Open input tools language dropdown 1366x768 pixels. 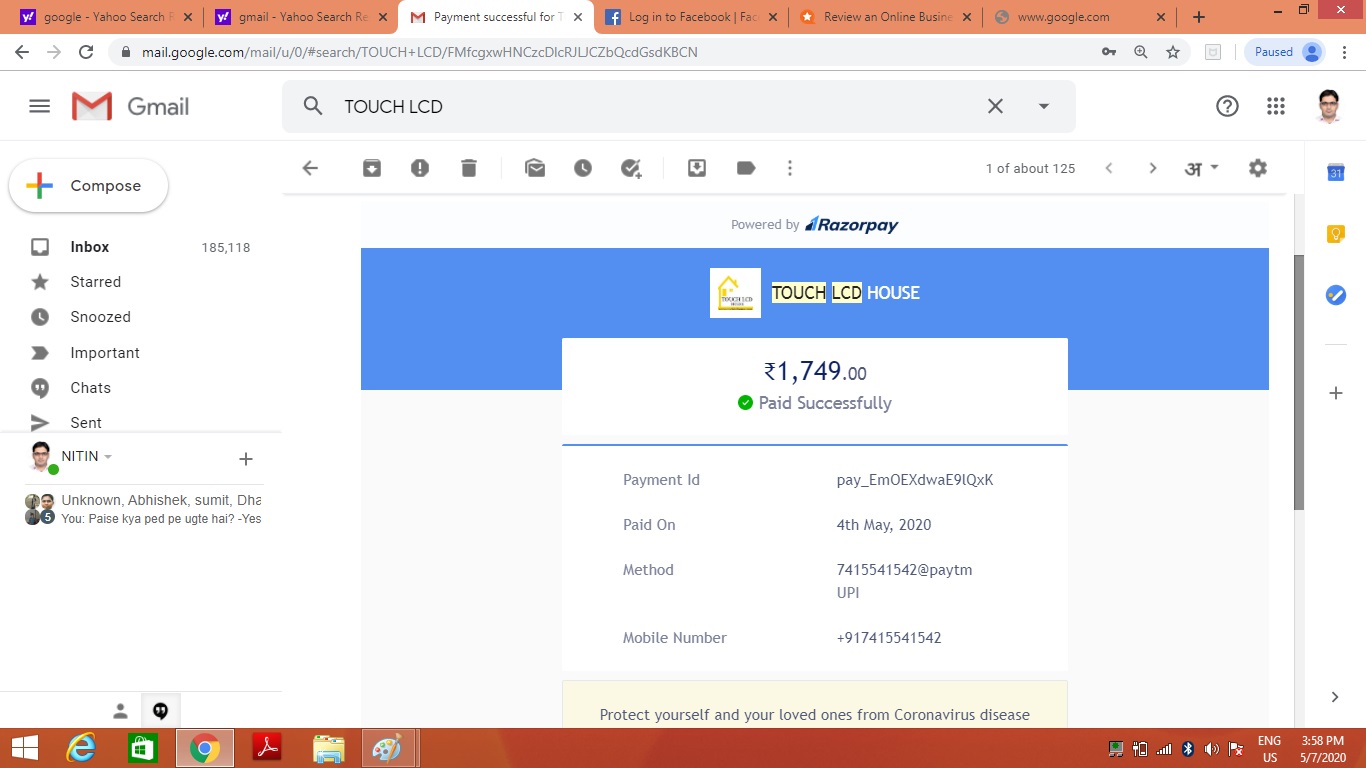[x=1202, y=168]
